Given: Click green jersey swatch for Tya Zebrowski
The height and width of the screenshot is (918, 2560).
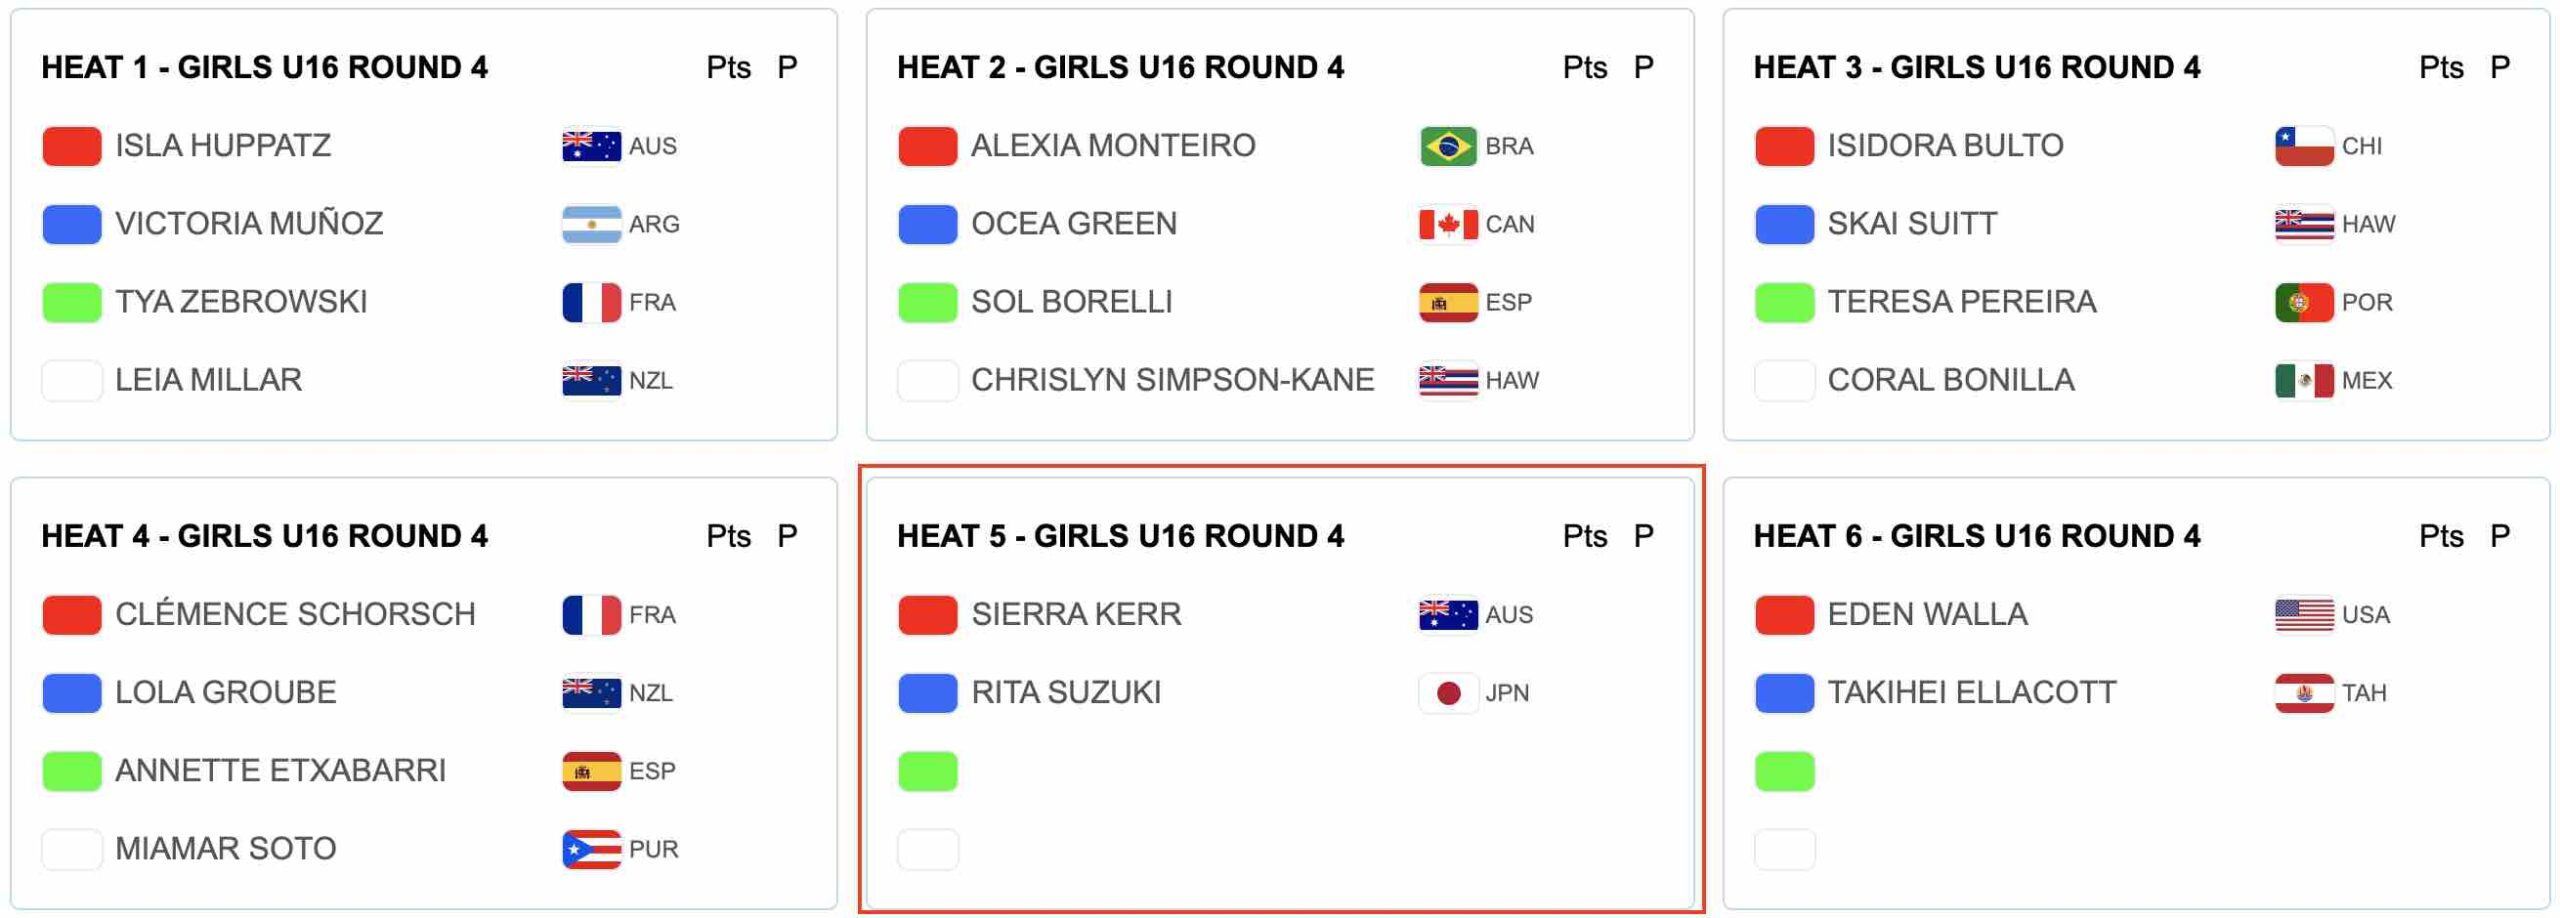Looking at the screenshot, I should click(x=71, y=302).
